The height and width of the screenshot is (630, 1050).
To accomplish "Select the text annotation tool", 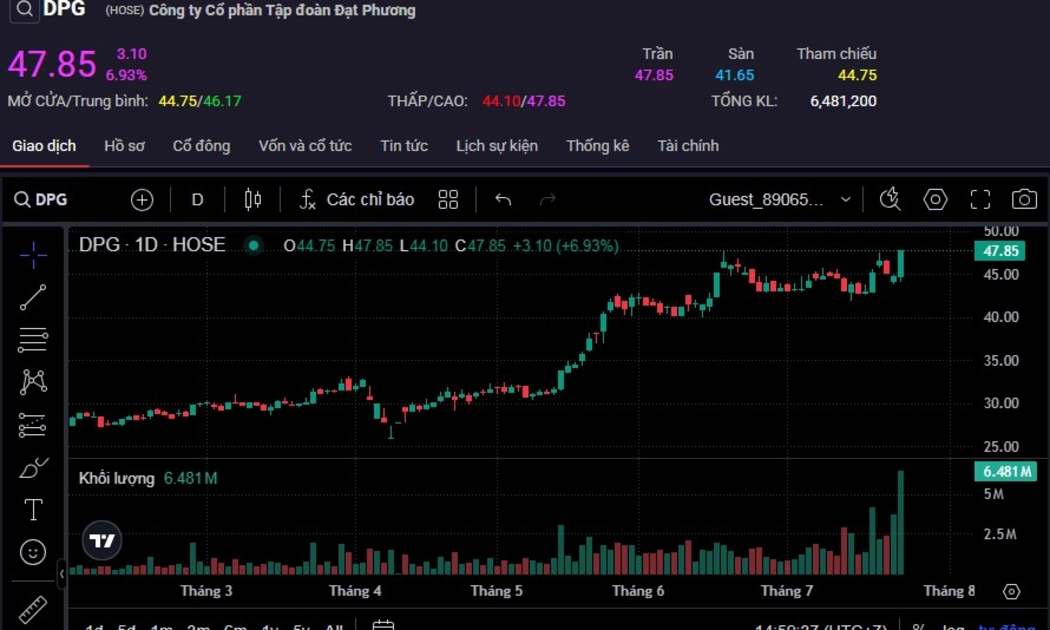I will click(x=33, y=510).
